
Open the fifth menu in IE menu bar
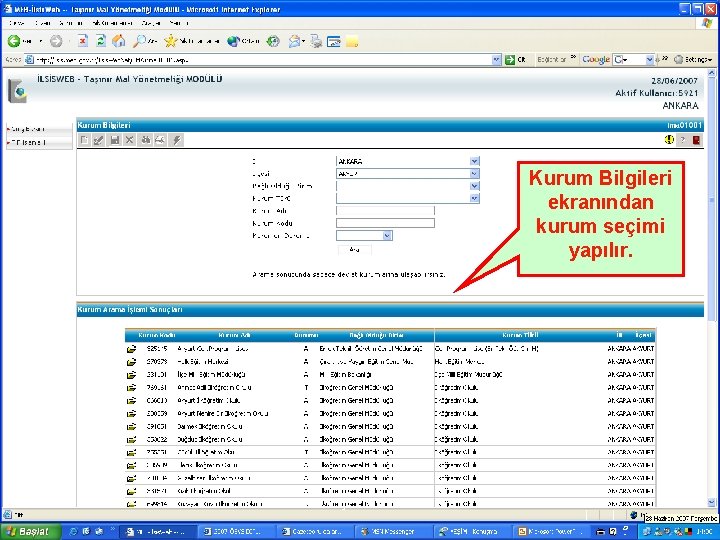tap(151, 22)
